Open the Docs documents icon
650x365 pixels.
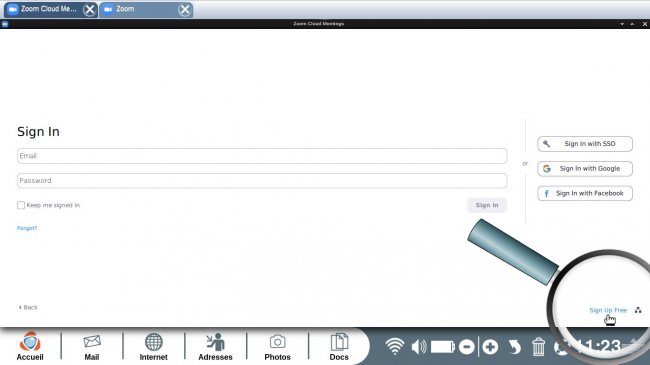click(x=339, y=346)
